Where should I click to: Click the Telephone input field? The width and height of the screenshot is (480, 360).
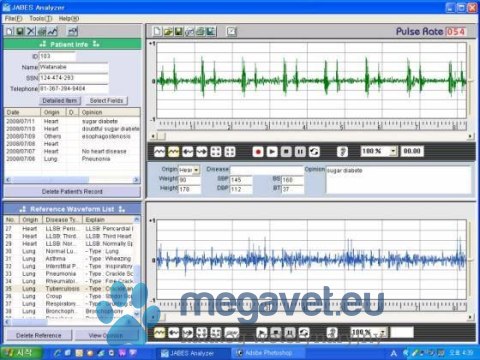tap(74, 89)
